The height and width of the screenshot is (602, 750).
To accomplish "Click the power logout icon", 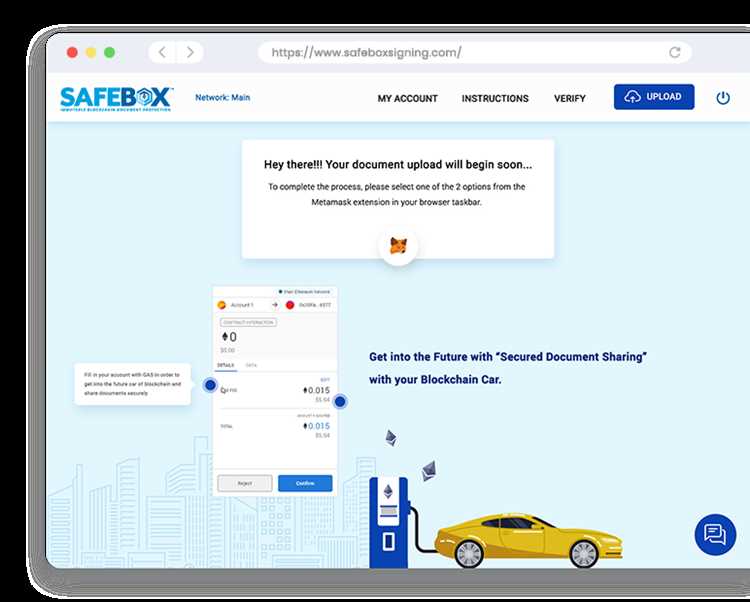I will [723, 98].
